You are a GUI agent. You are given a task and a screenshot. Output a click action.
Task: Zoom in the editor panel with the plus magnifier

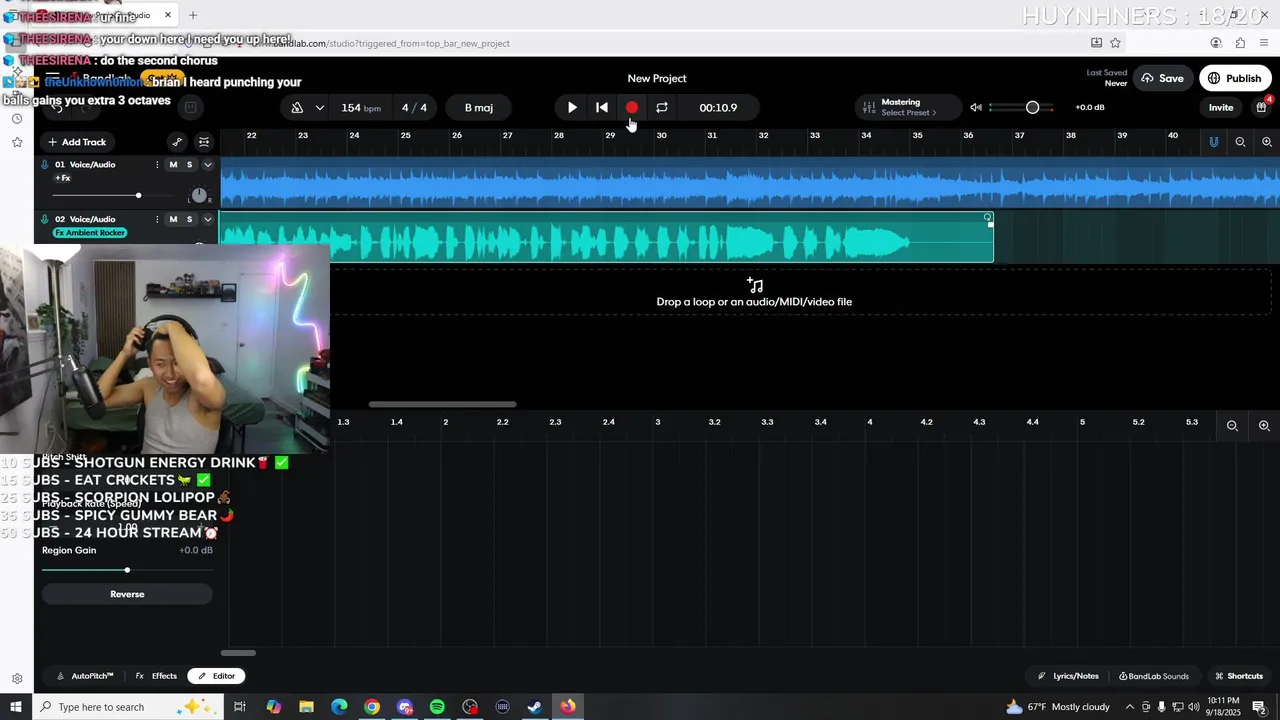1264,426
